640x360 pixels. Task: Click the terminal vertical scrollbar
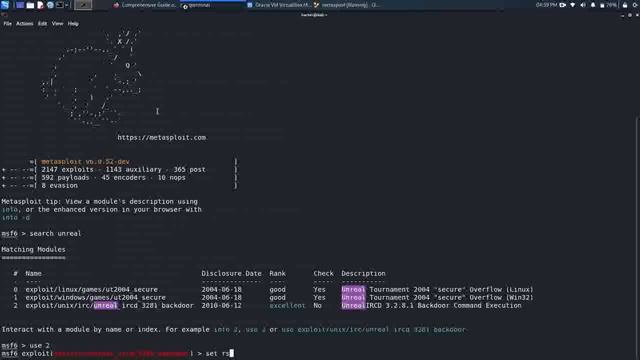(638, 237)
